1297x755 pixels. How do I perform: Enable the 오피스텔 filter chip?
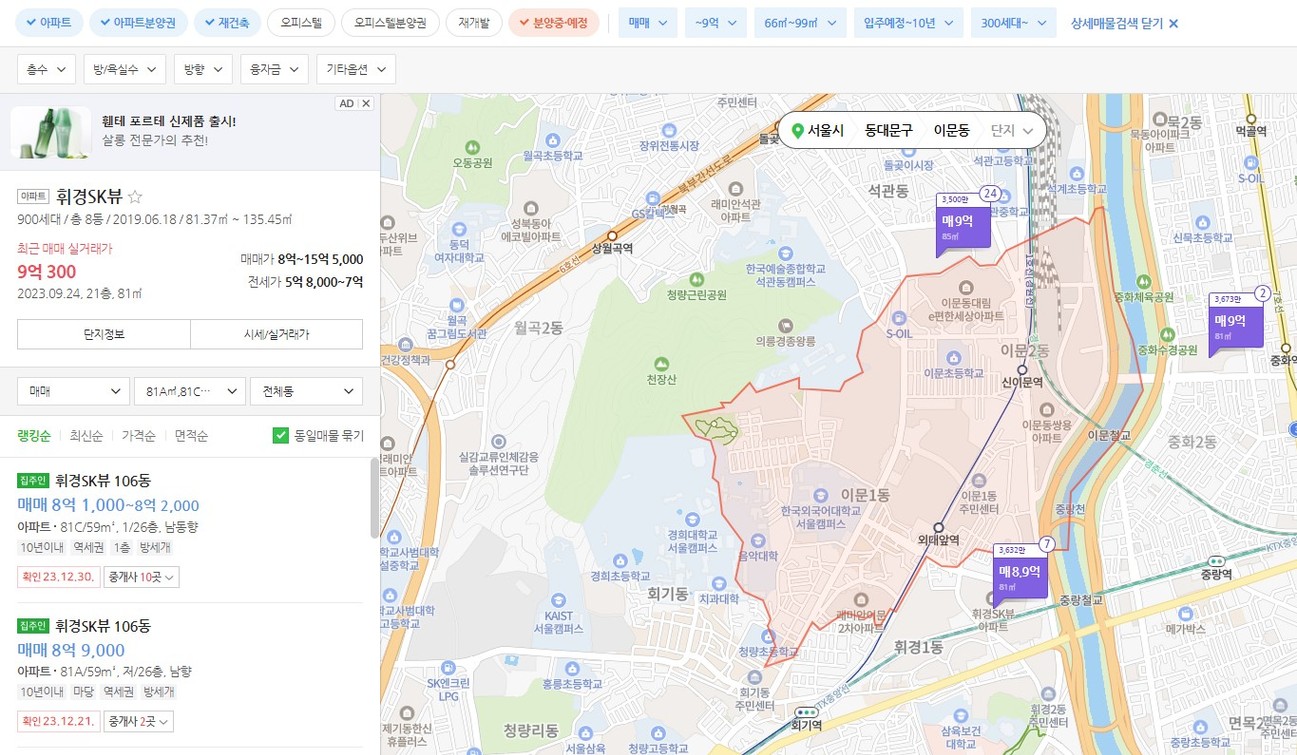[301, 22]
